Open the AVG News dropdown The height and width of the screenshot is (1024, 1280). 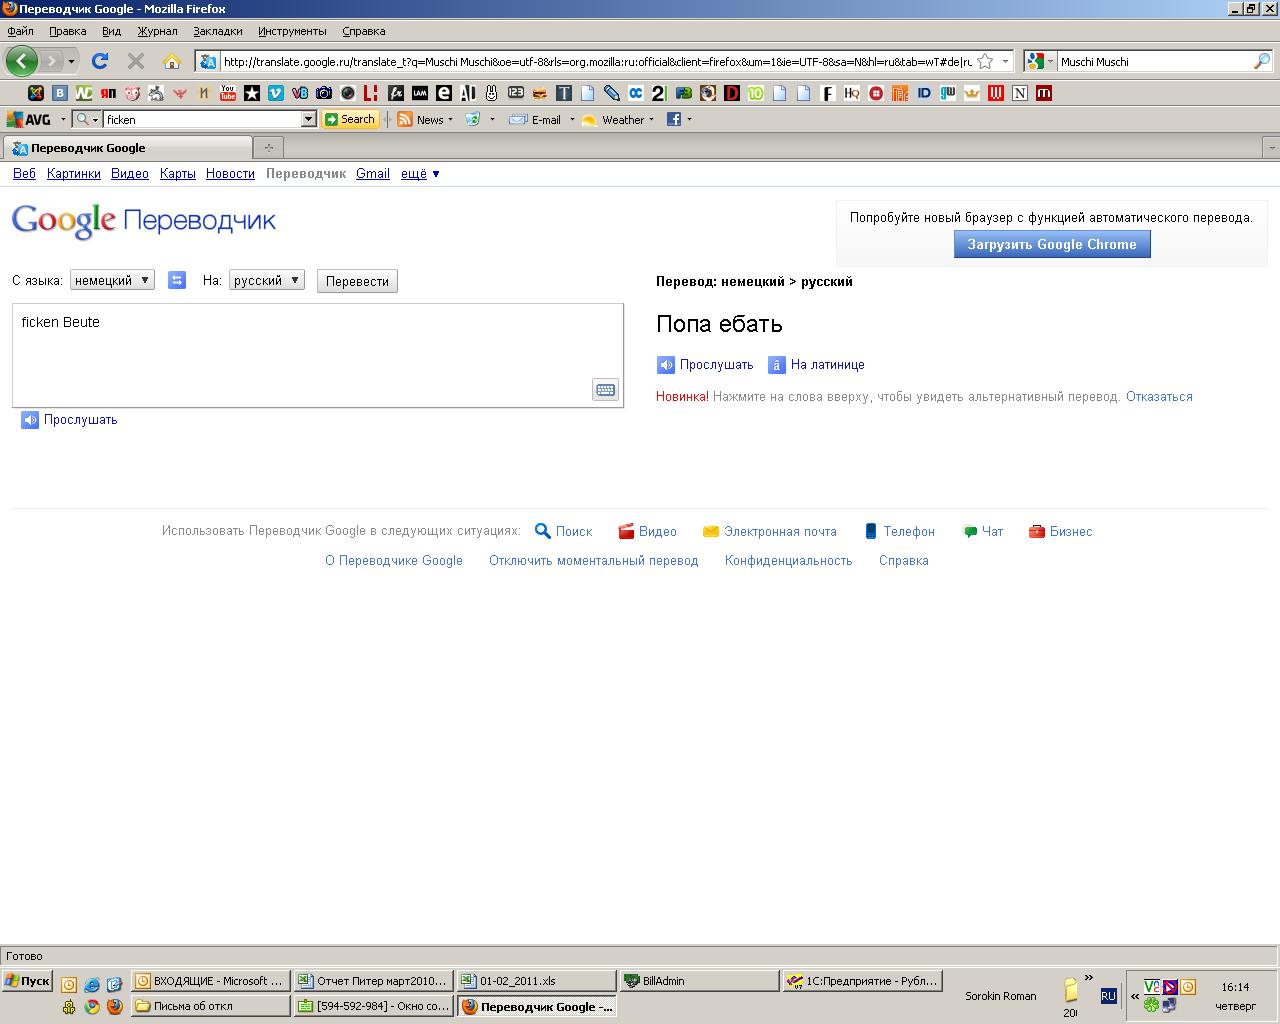[x=450, y=119]
